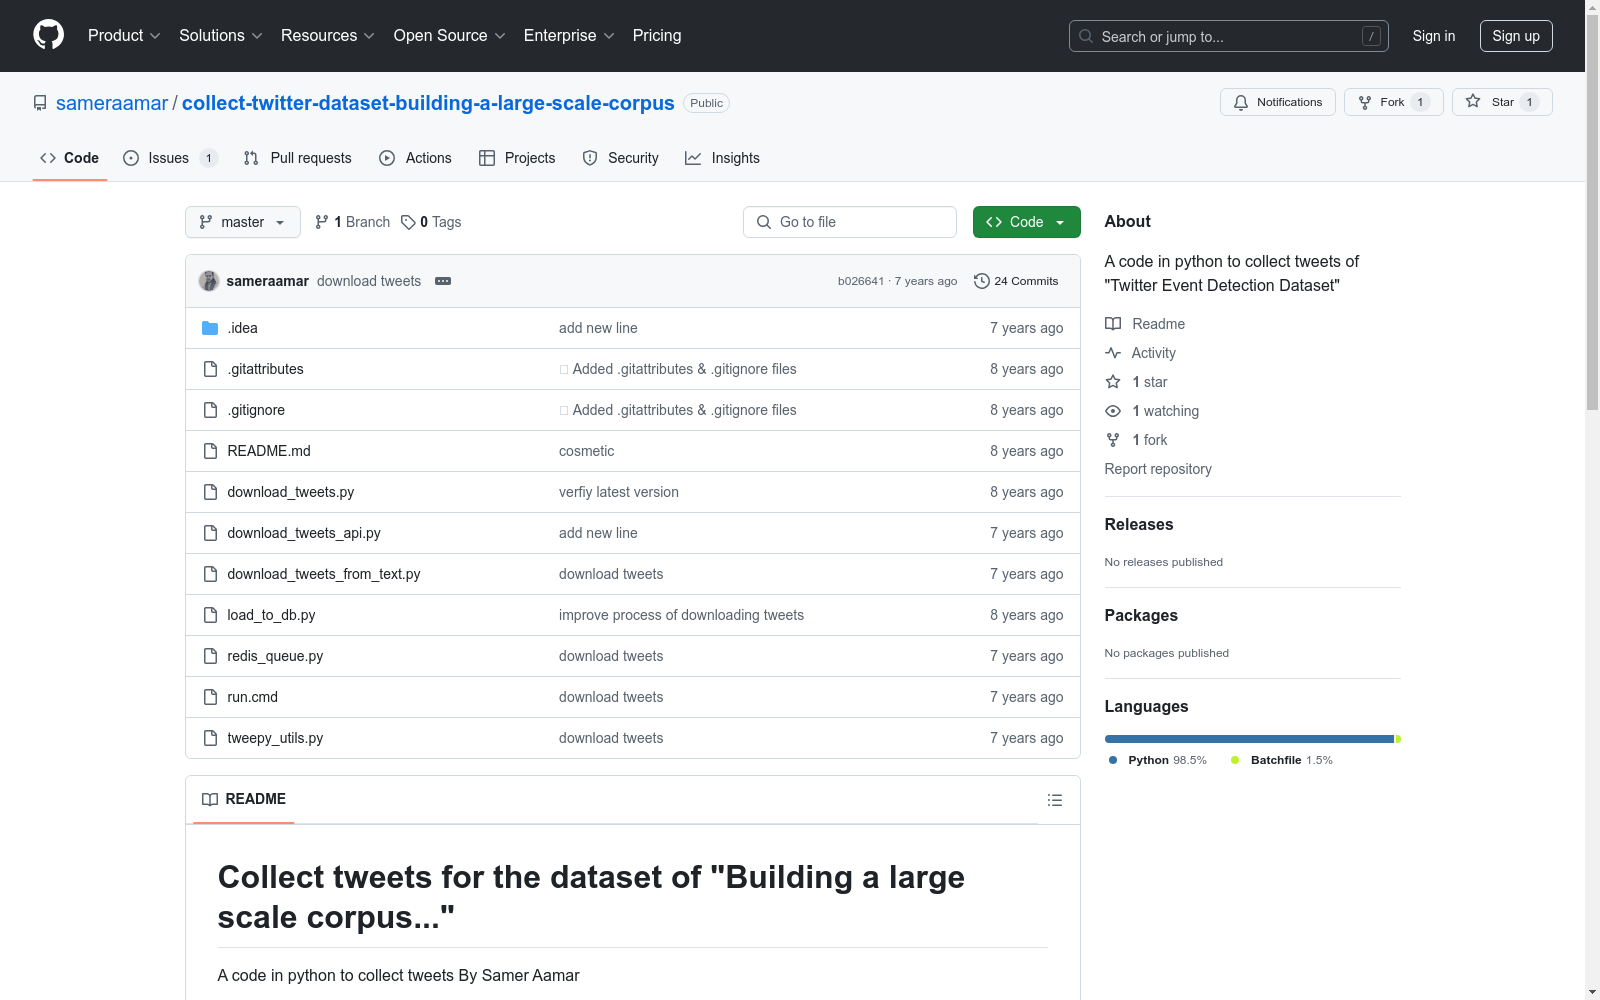
Task: Open the sameraamar owner link
Action: coord(112,103)
